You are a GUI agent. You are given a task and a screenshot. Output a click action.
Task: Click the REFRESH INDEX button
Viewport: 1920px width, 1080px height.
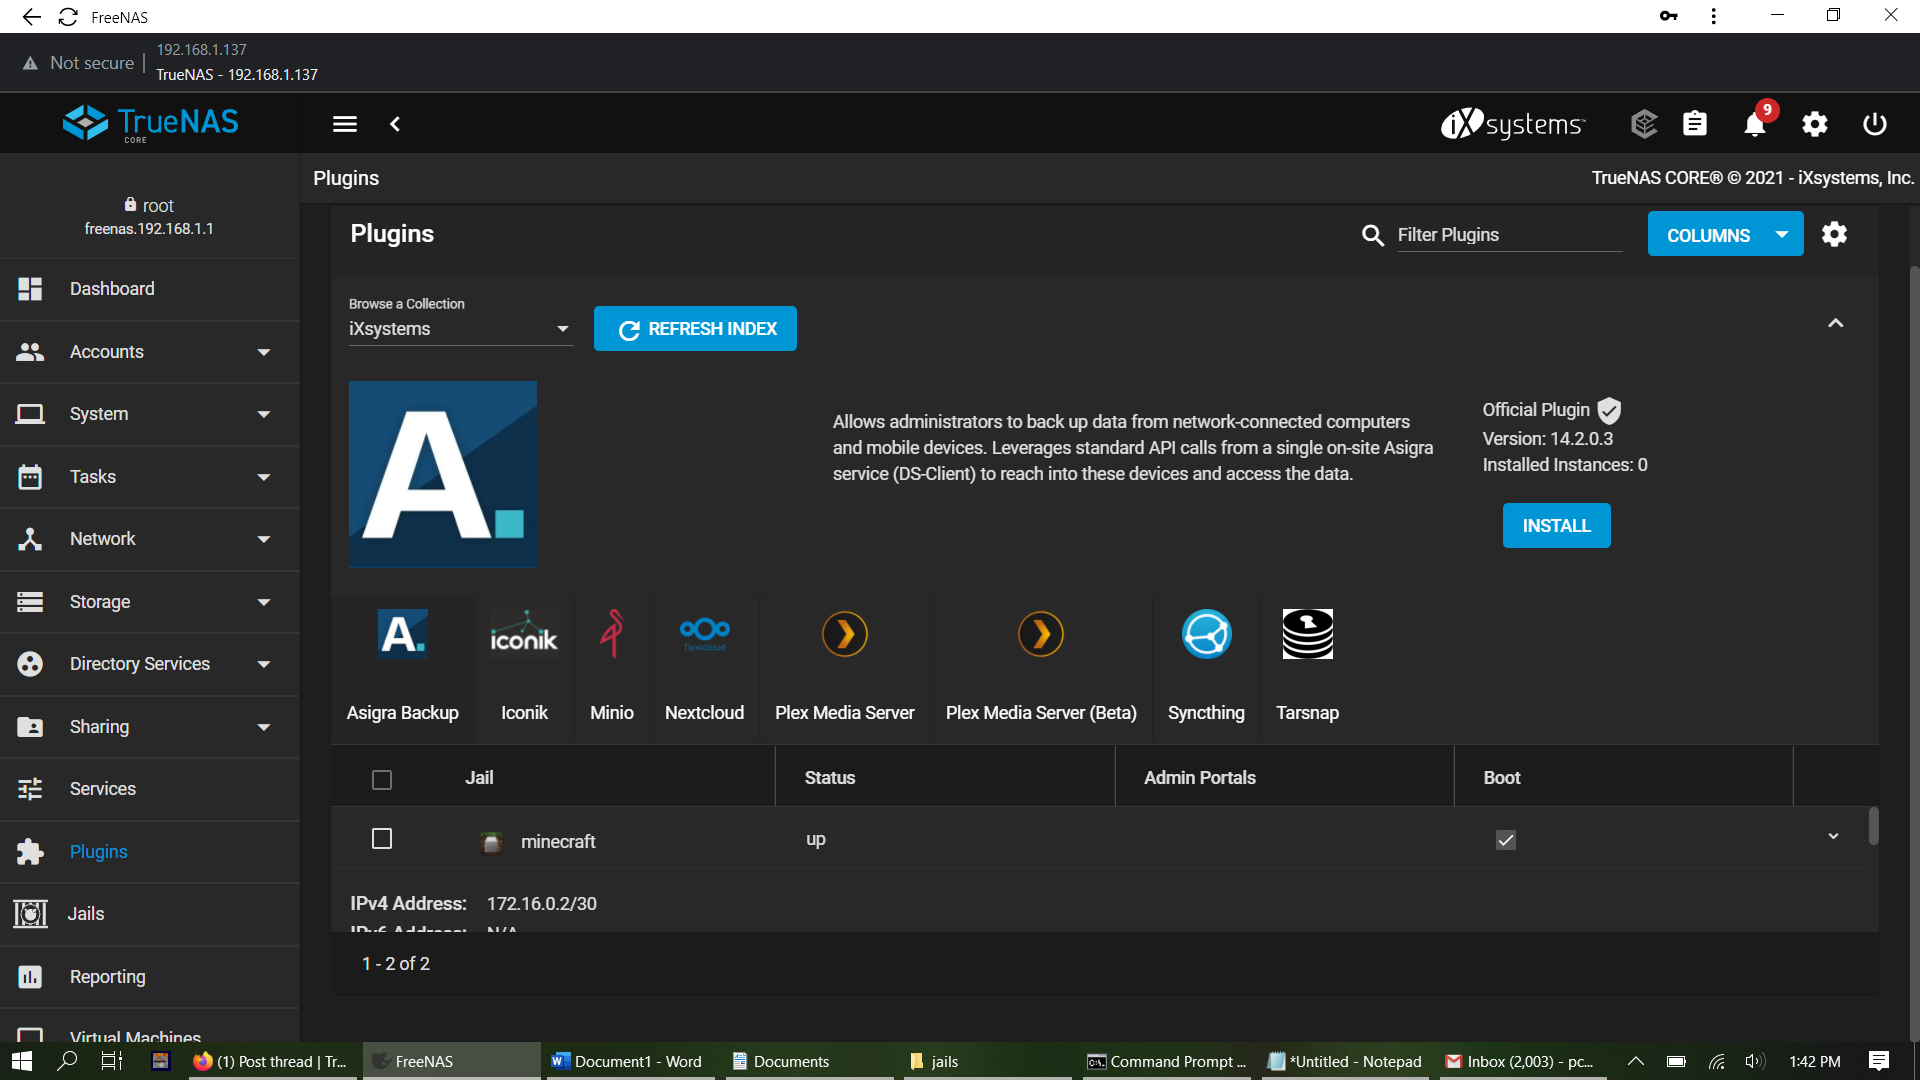click(x=695, y=329)
